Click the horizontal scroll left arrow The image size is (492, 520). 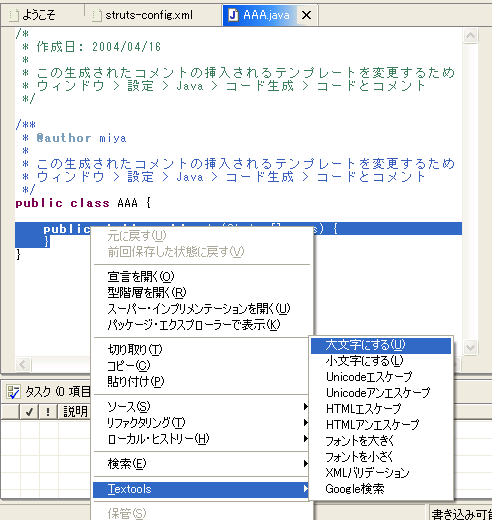pyautogui.click(x=23, y=364)
